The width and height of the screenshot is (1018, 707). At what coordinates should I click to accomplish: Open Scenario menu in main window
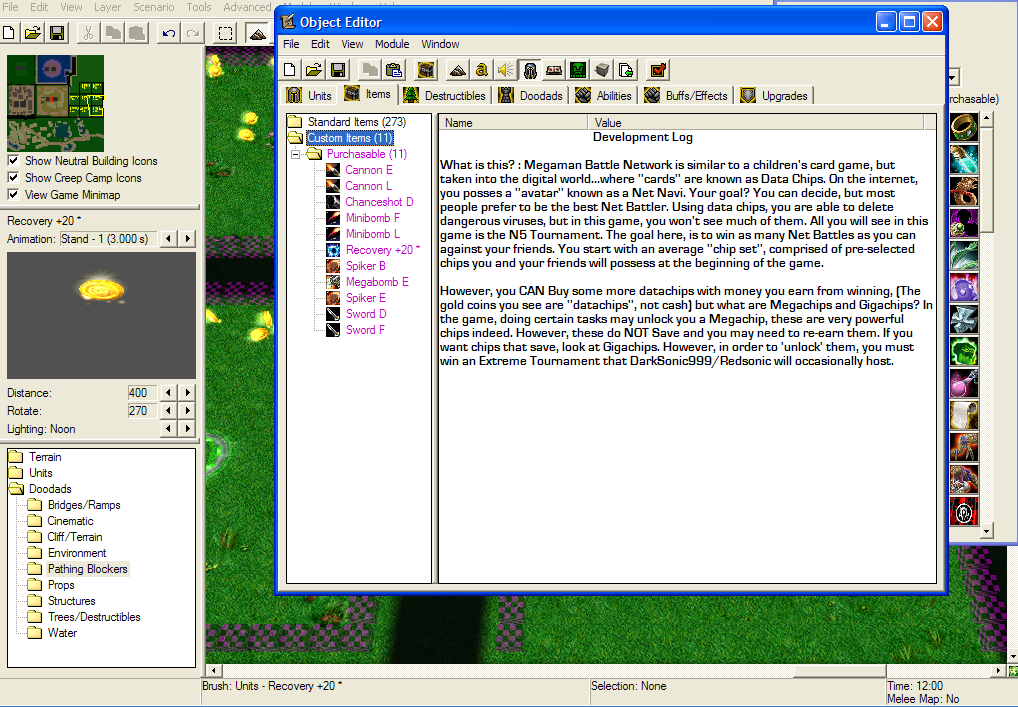(154, 7)
